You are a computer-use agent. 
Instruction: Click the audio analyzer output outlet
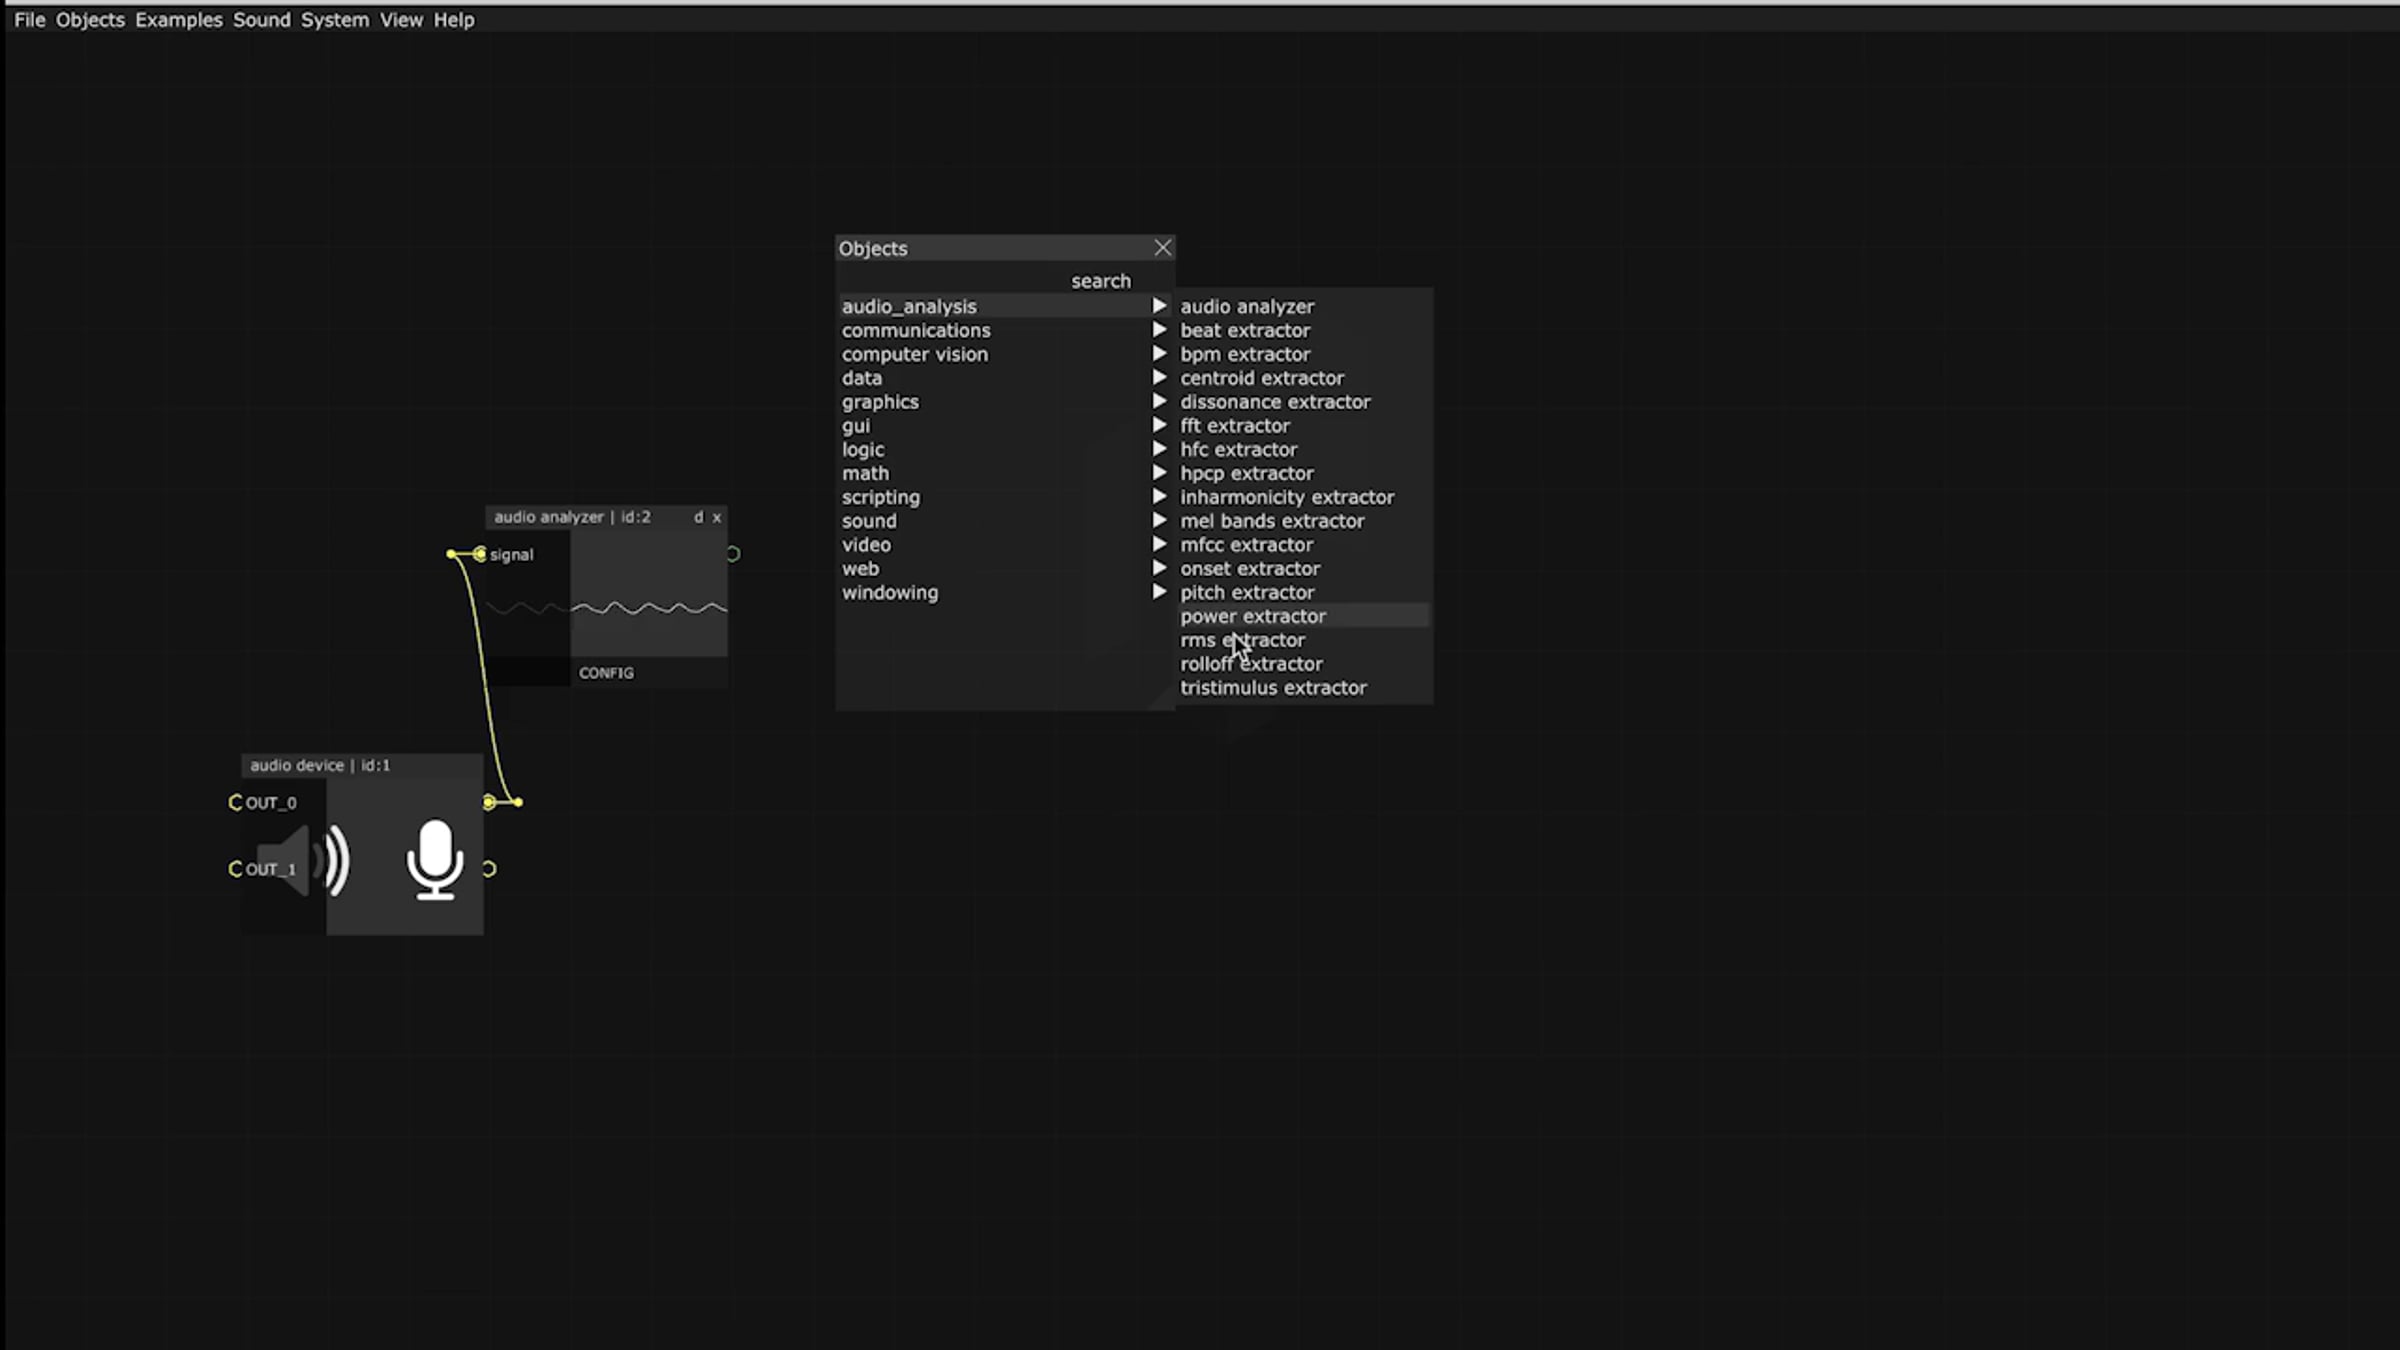pyautogui.click(x=733, y=554)
